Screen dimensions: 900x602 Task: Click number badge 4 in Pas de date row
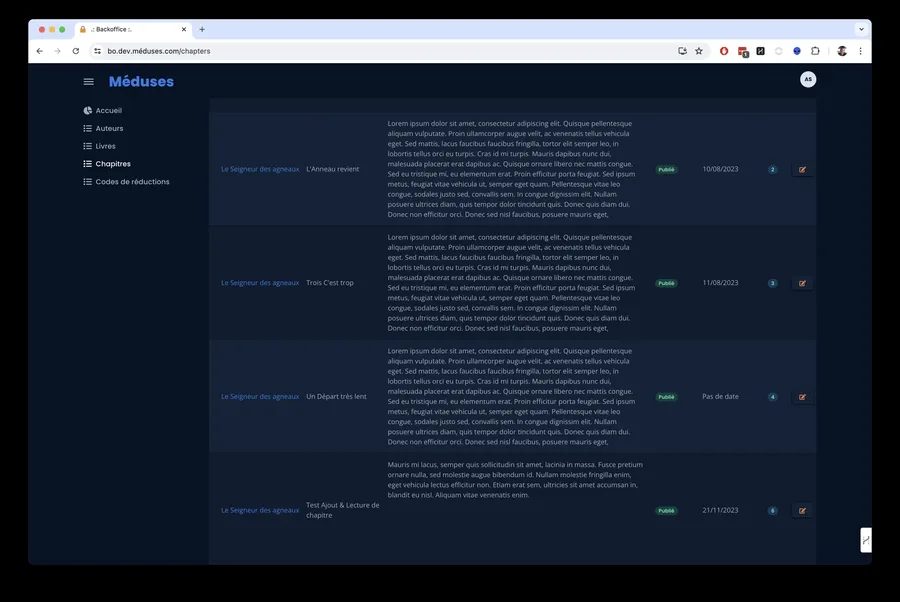(x=773, y=397)
